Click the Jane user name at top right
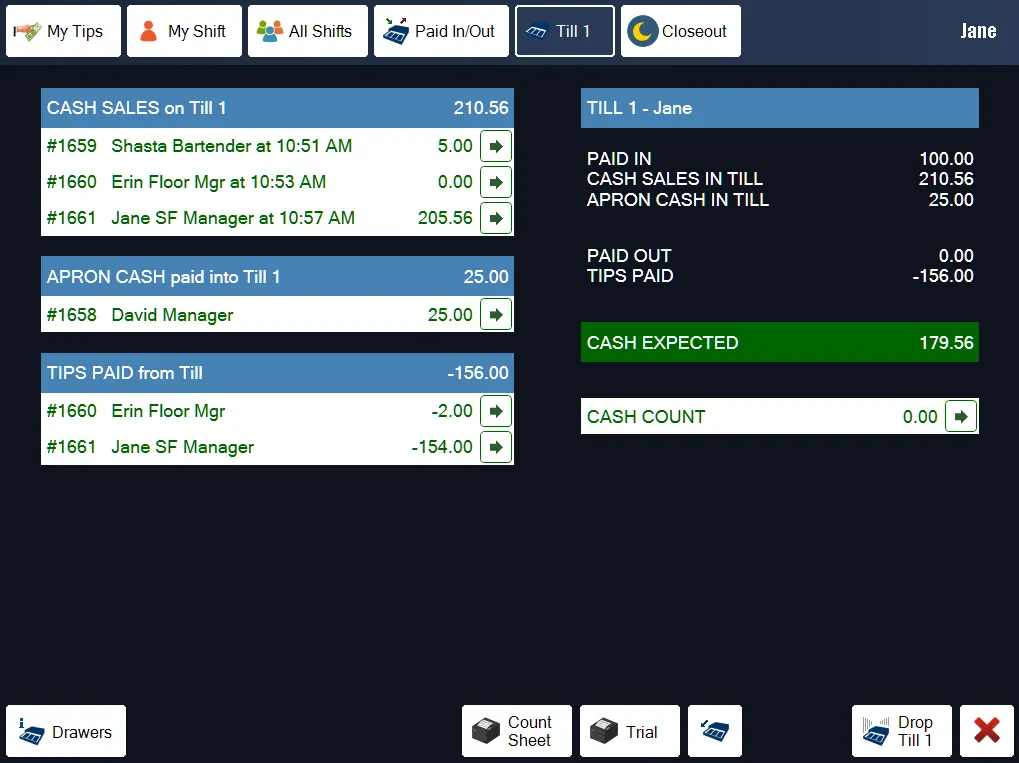Viewport: 1019px width, 763px height. (x=978, y=31)
